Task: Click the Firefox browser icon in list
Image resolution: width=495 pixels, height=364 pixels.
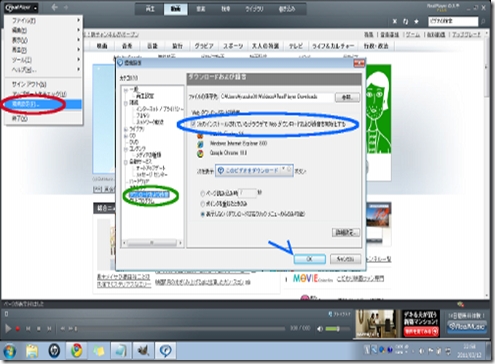Action: (x=200, y=135)
